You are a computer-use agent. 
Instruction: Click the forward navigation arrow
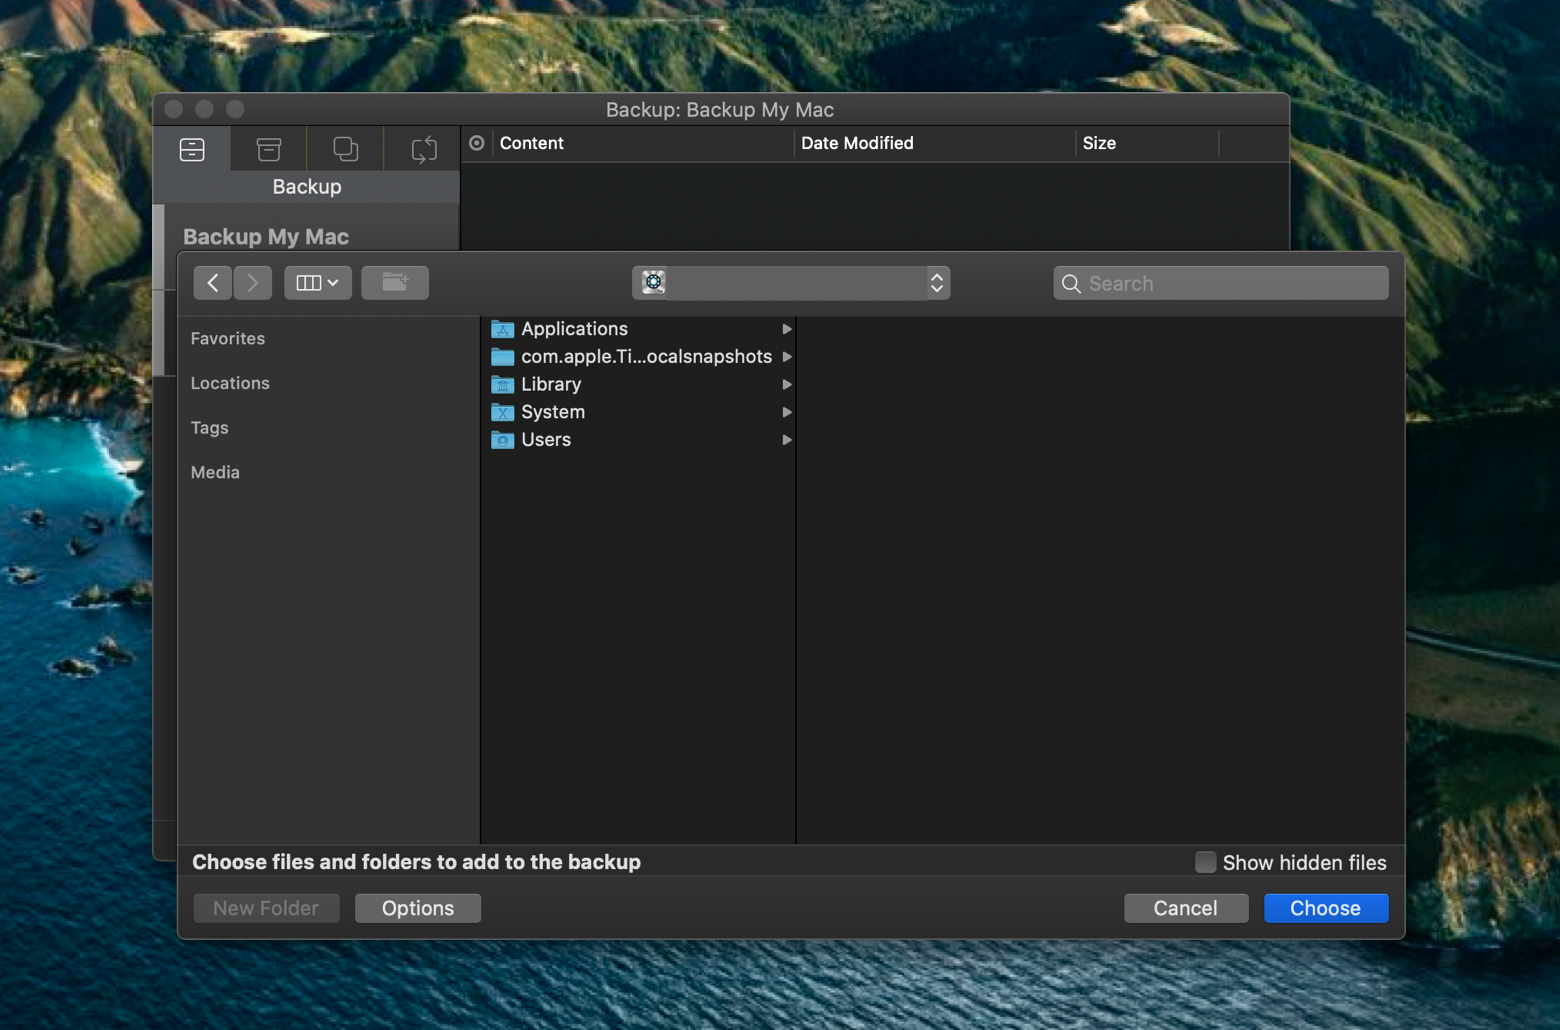(x=253, y=283)
